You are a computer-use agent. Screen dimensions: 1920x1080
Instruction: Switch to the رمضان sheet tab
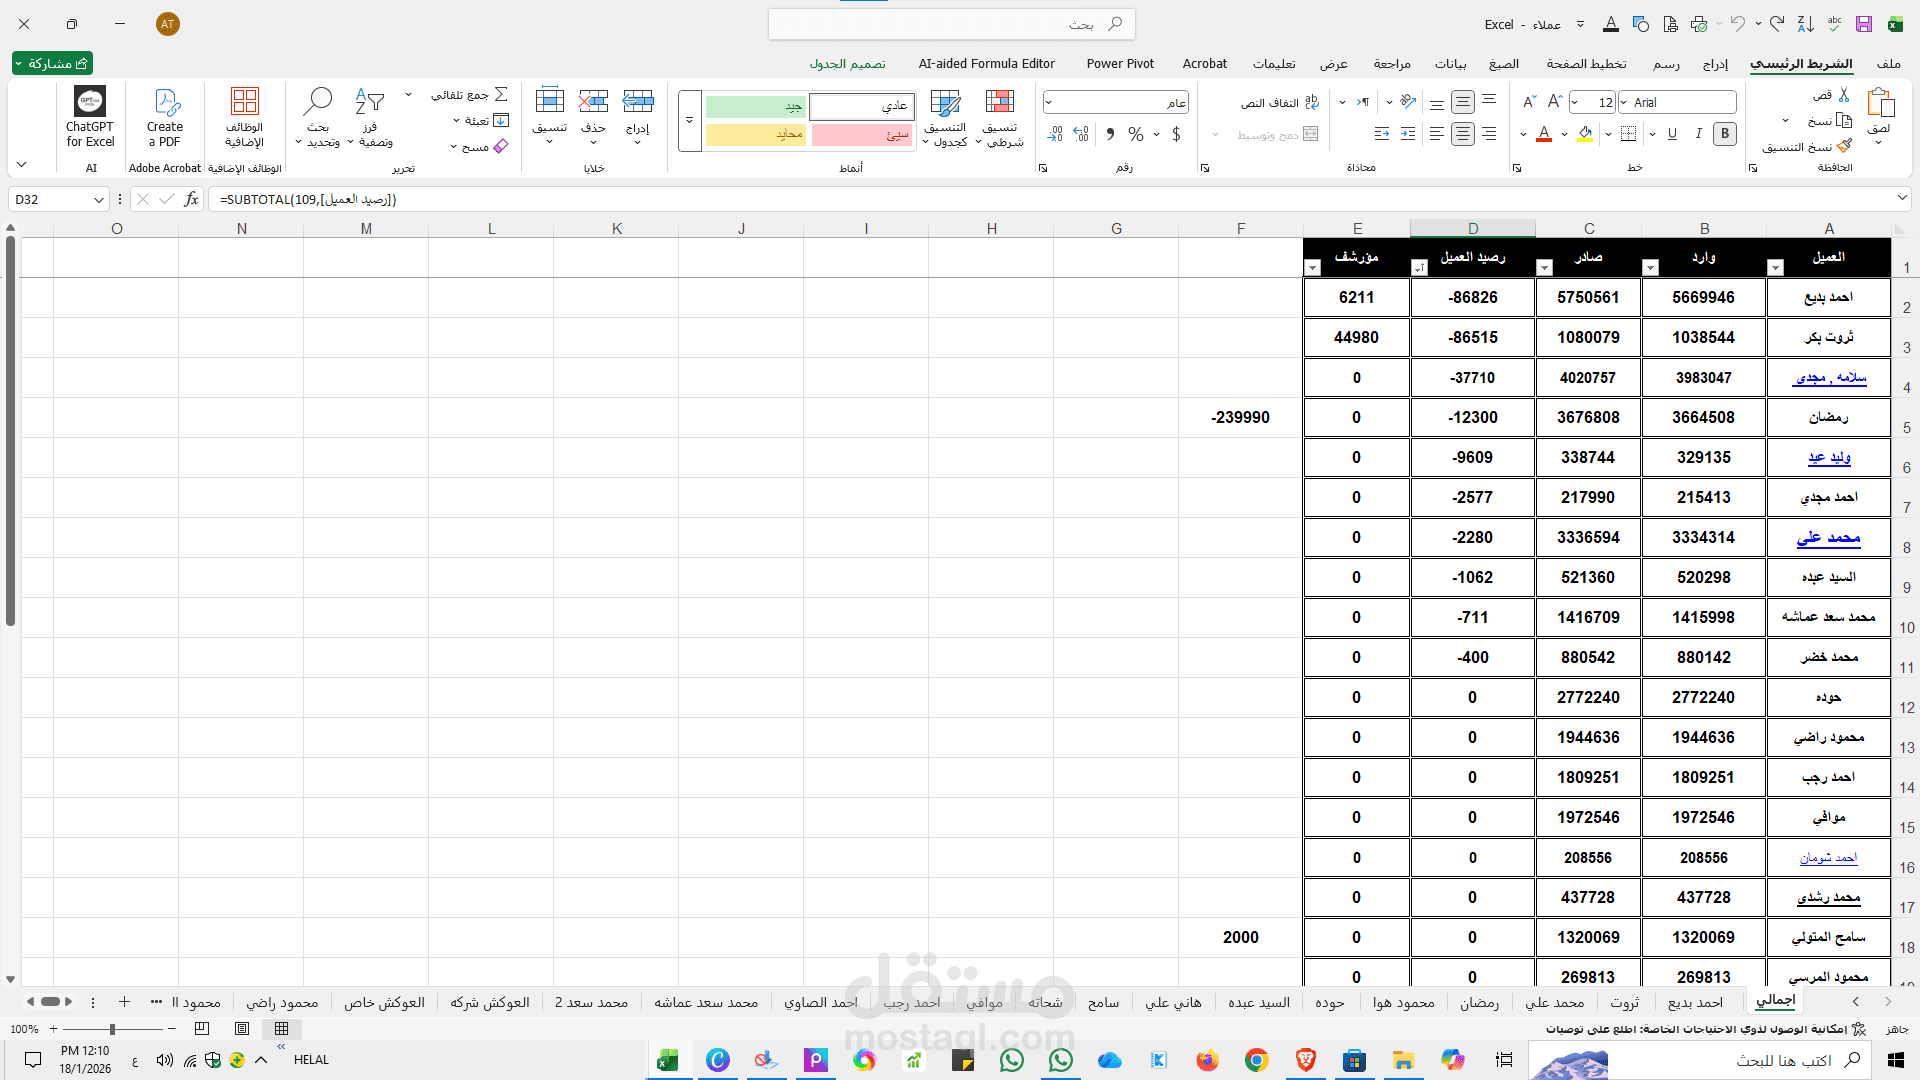pyautogui.click(x=1479, y=1002)
